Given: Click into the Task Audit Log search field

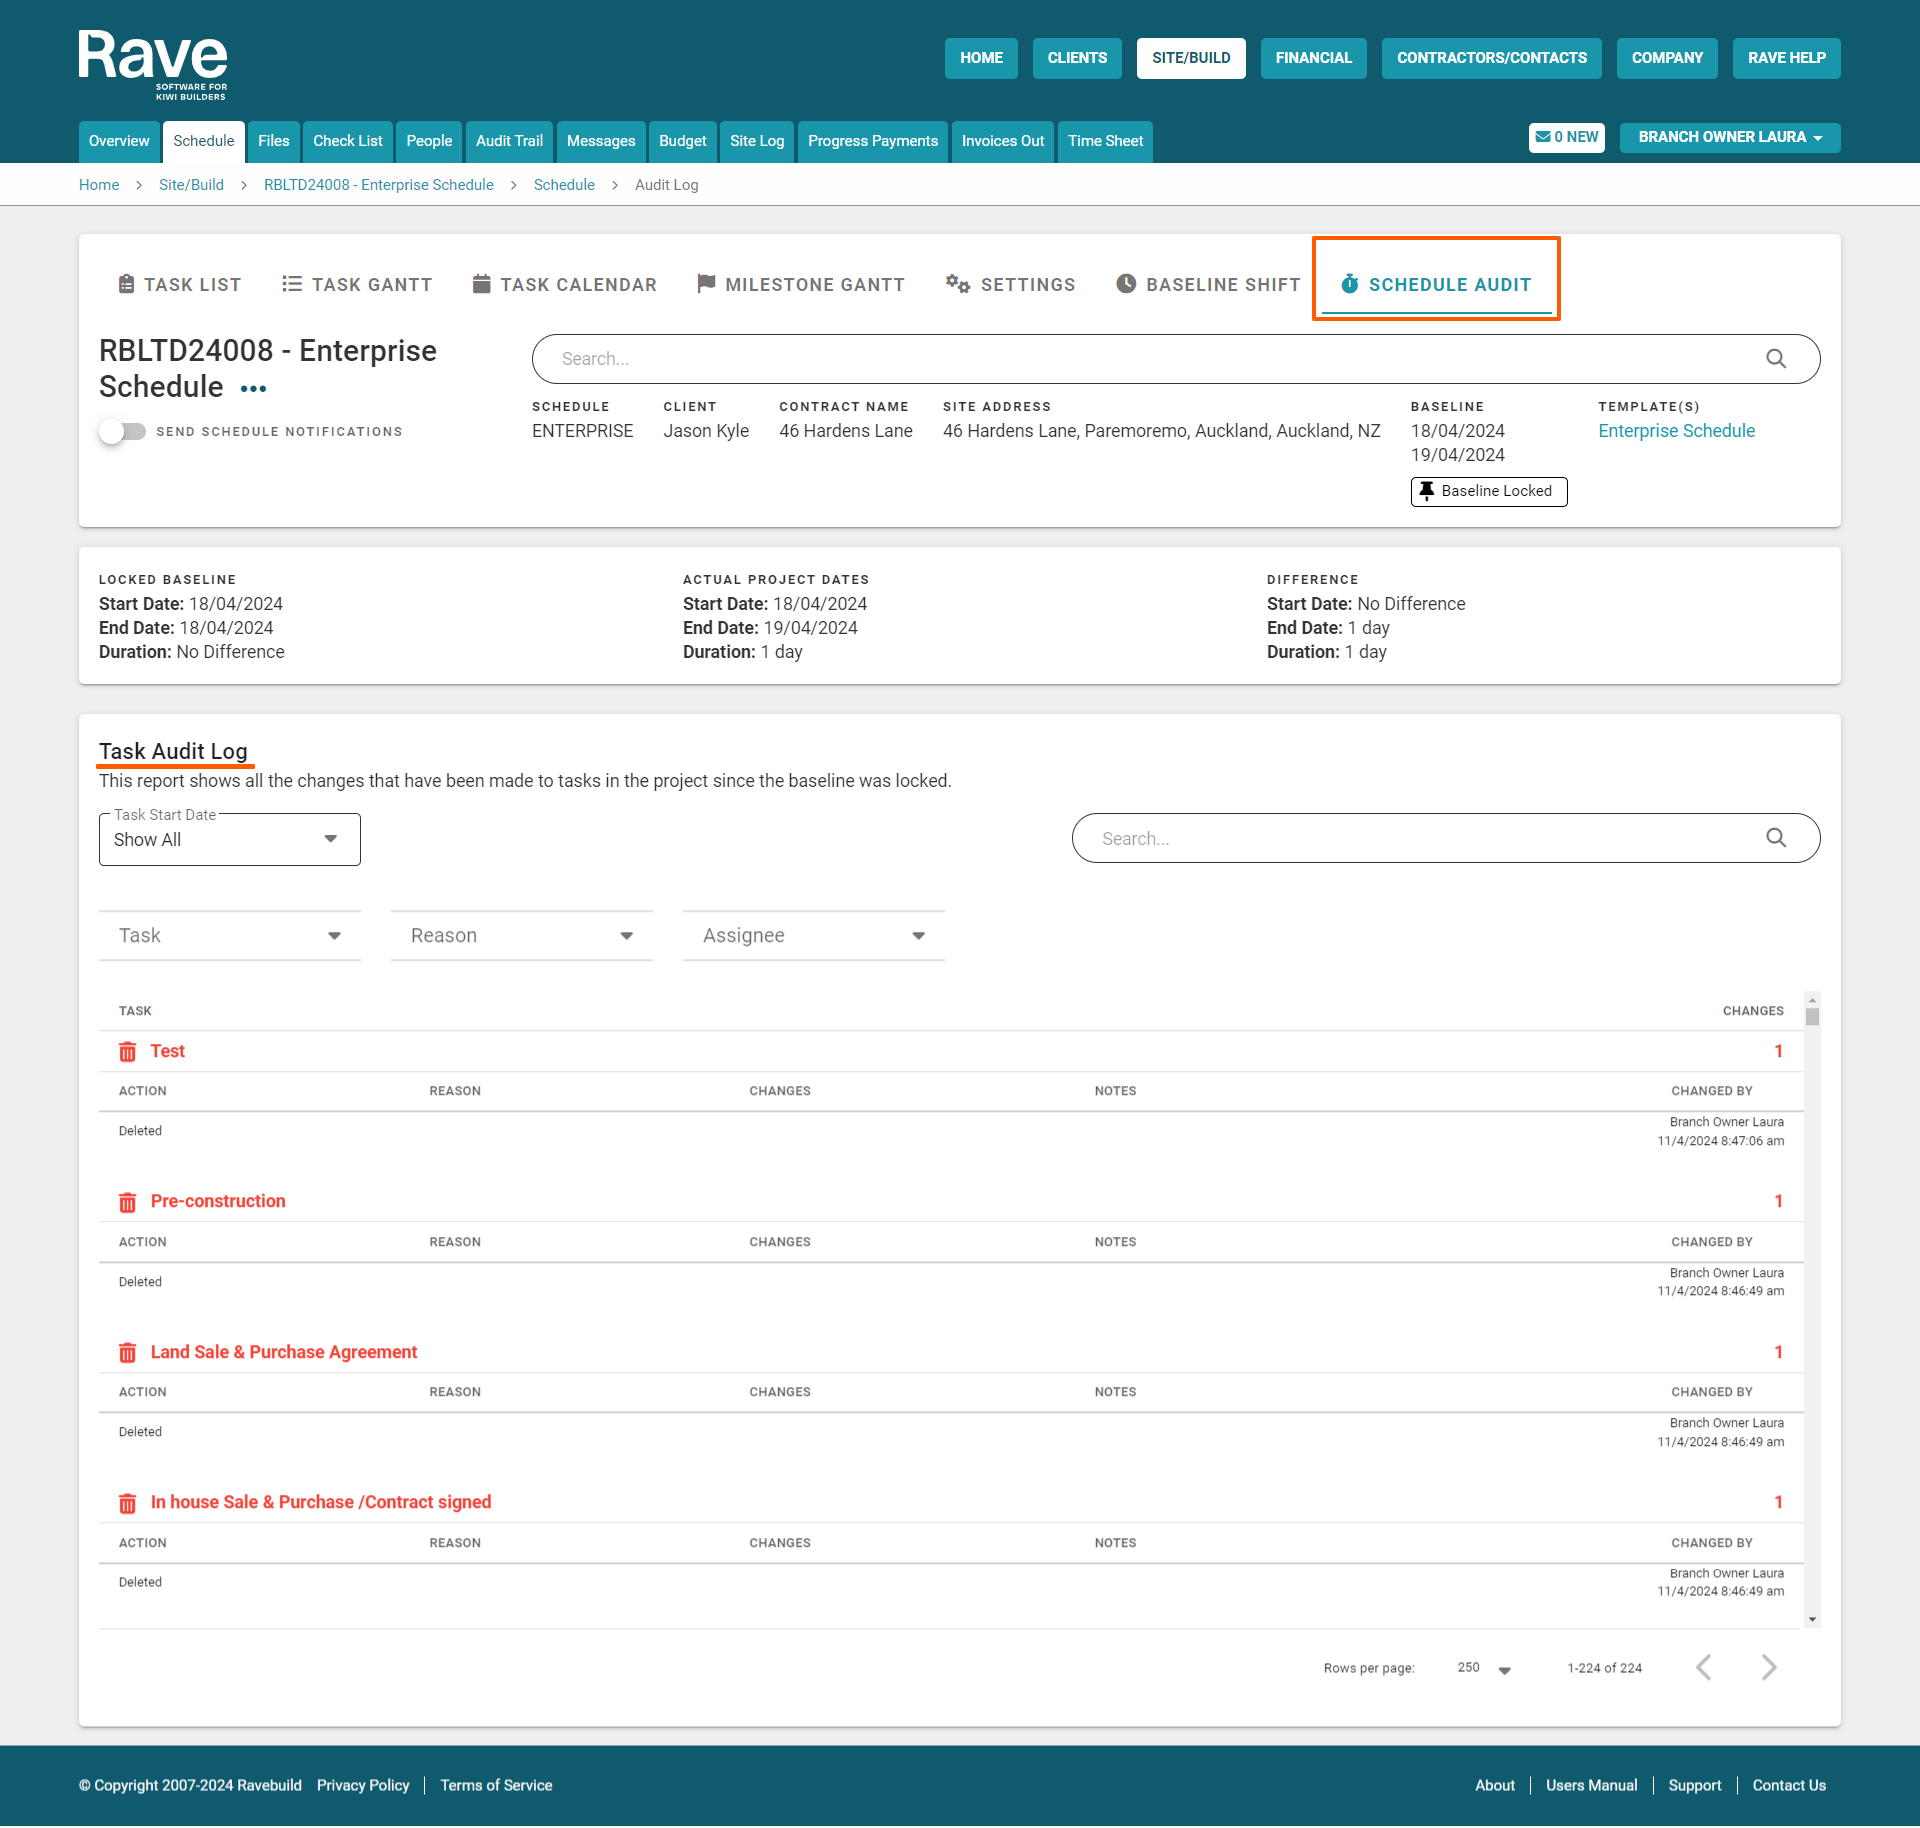Looking at the screenshot, I should tap(1420, 839).
